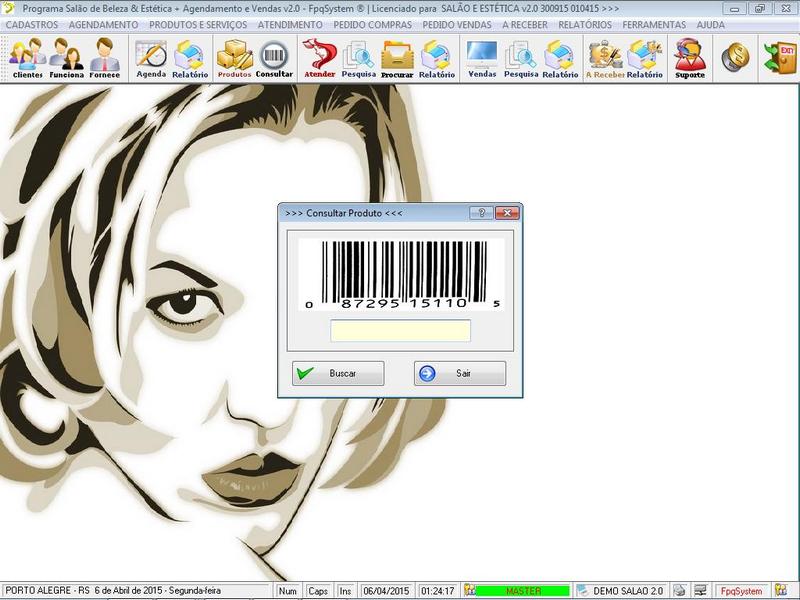This screenshot has height=600, width=800.
Task: Open the FERRAMENTAS menu
Action: tap(654, 24)
